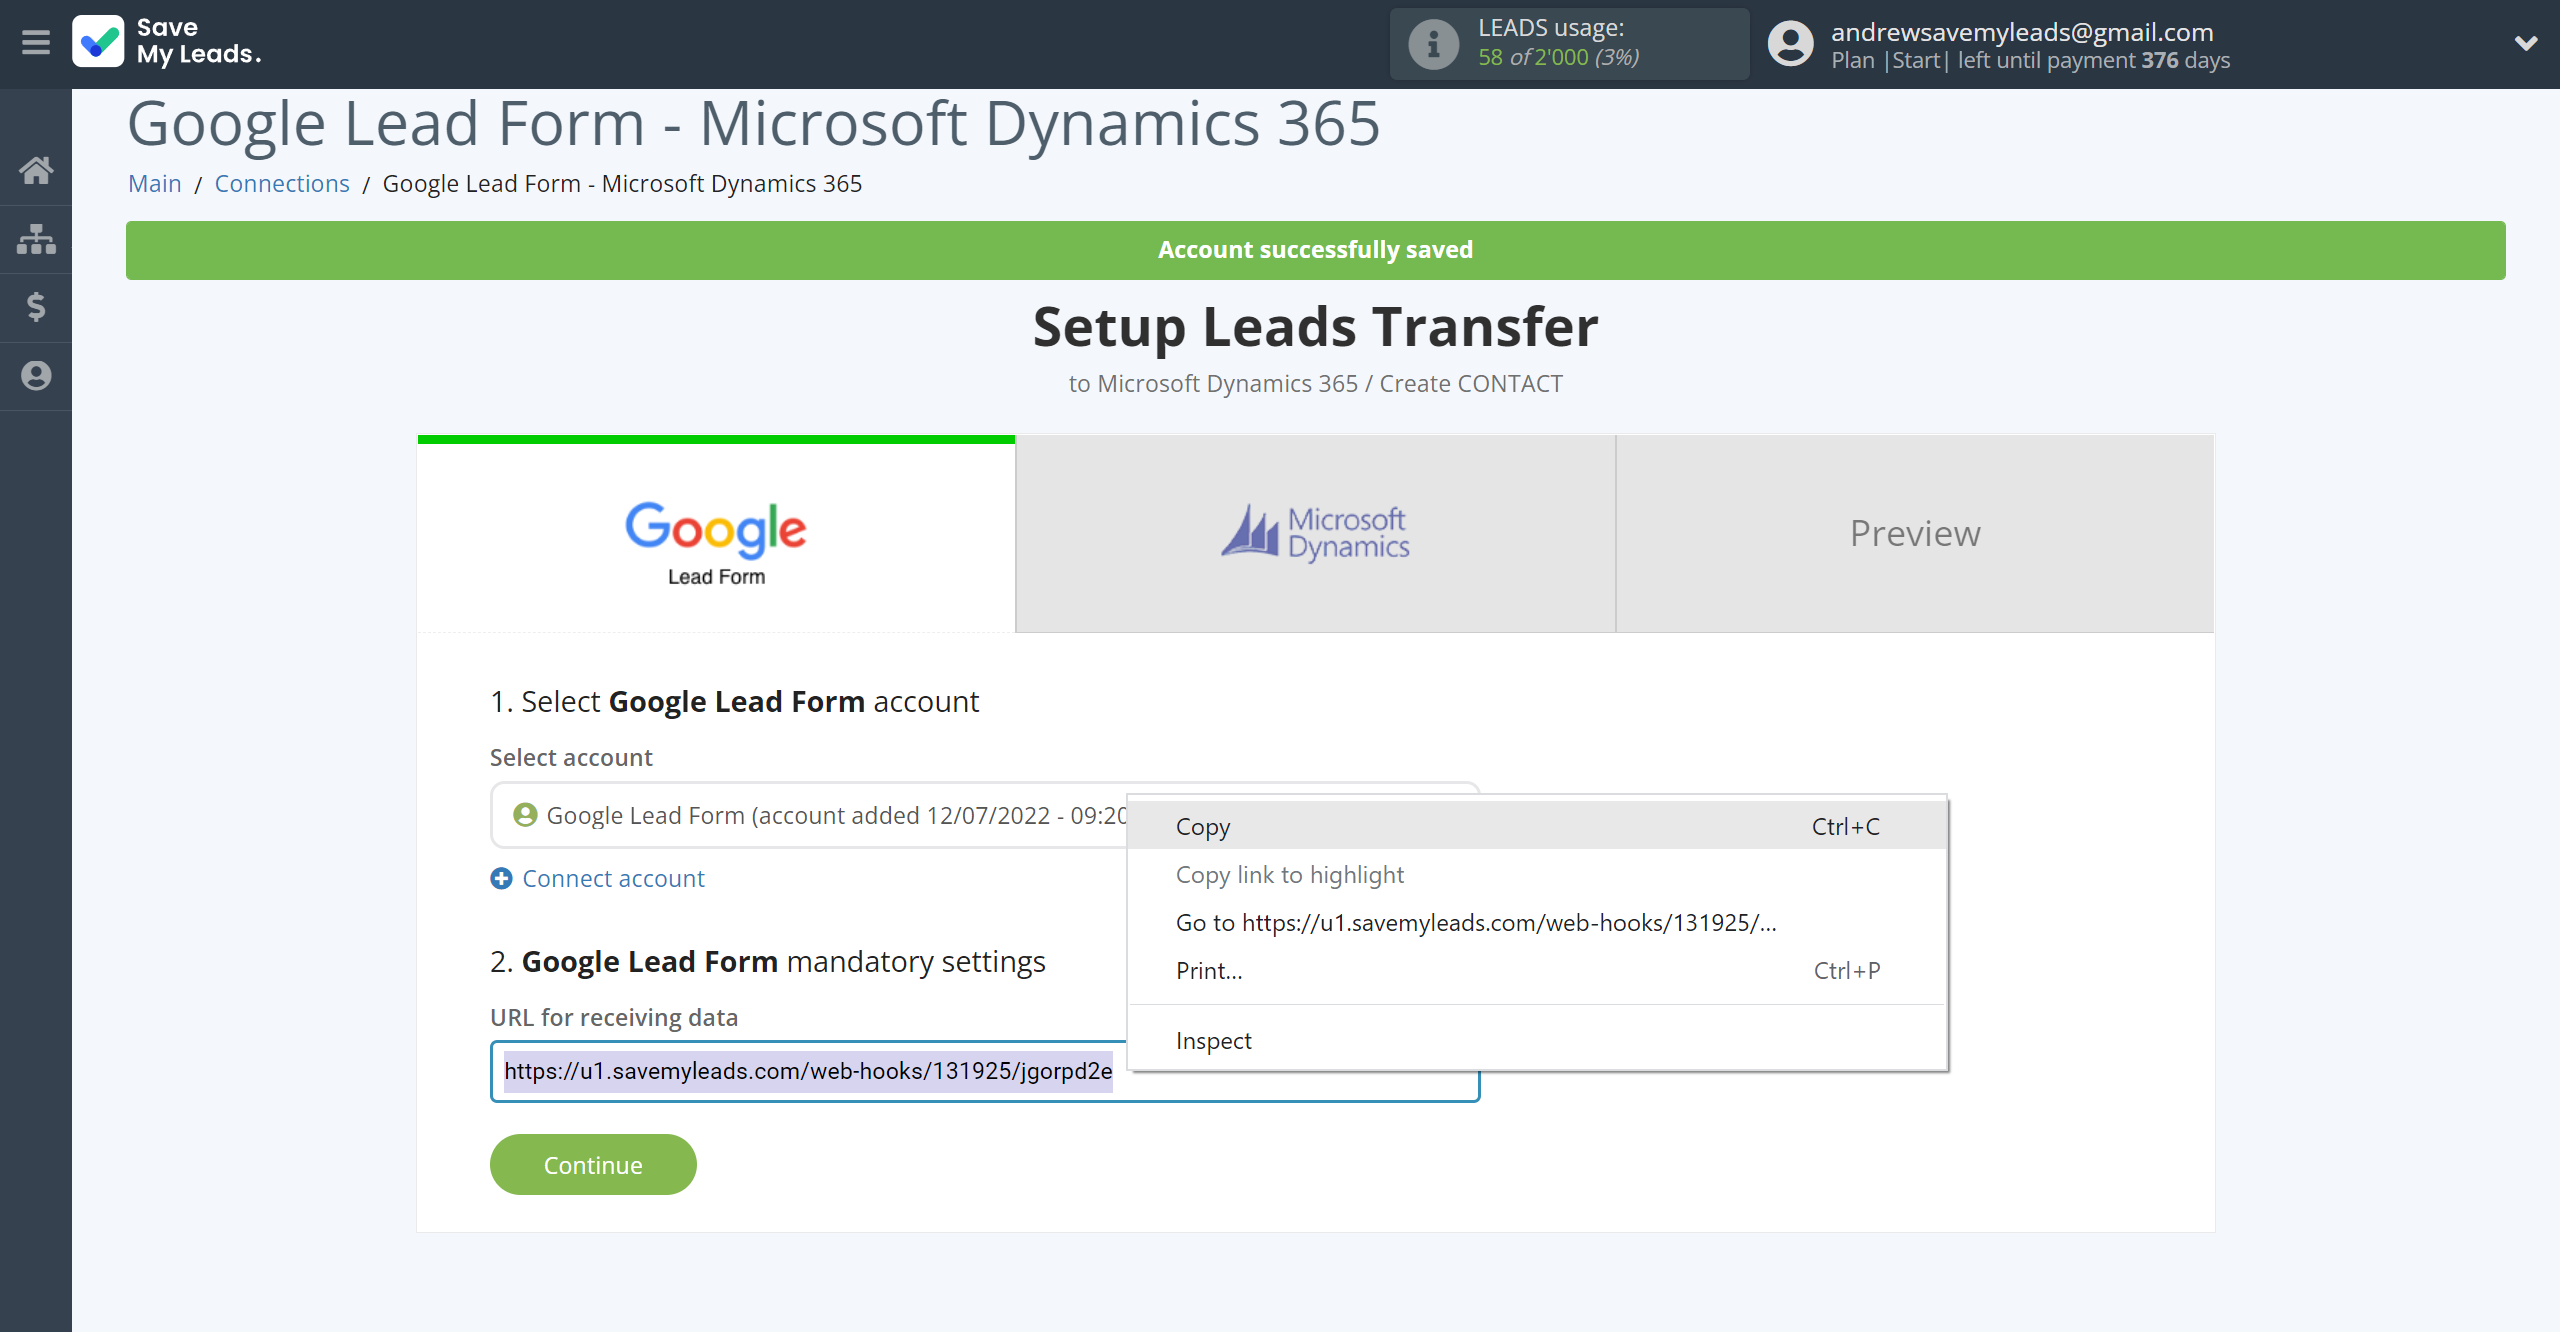Choose Copy in the context menu
This screenshot has height=1332, width=2560.
coord(1537,826)
